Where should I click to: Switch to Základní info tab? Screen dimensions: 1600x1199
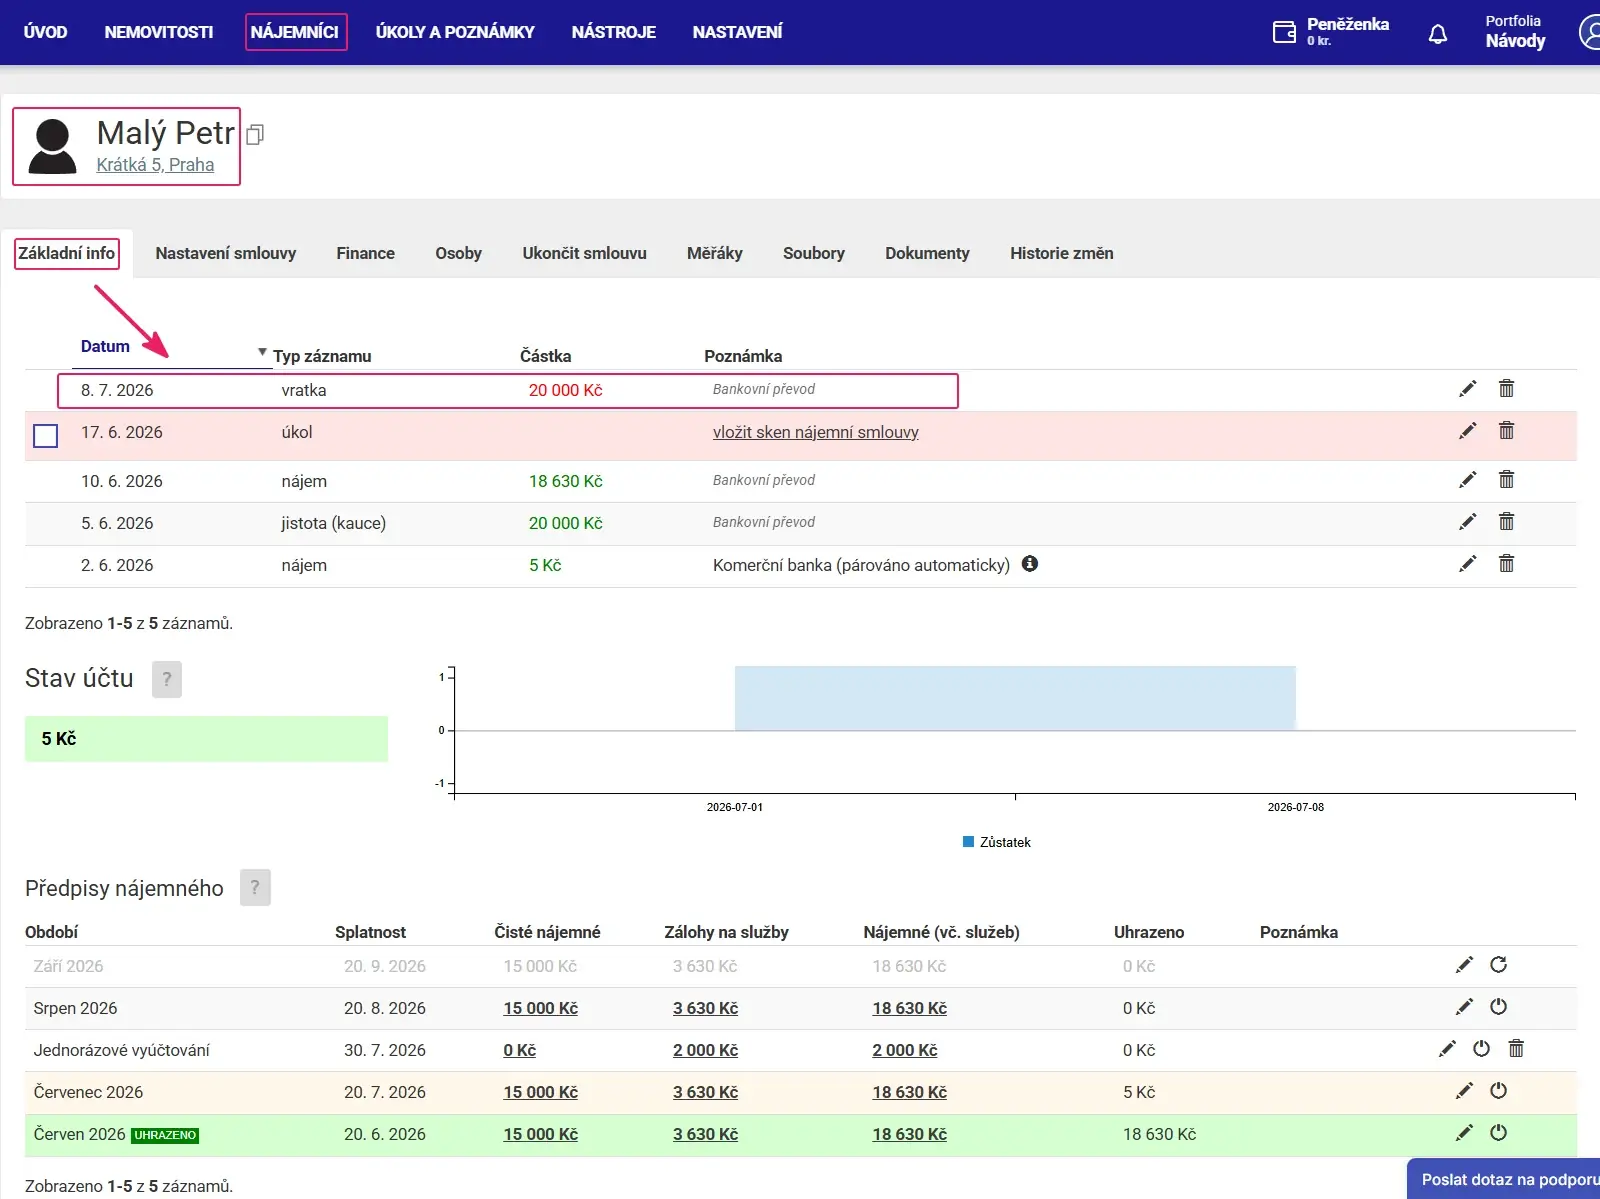tap(67, 253)
